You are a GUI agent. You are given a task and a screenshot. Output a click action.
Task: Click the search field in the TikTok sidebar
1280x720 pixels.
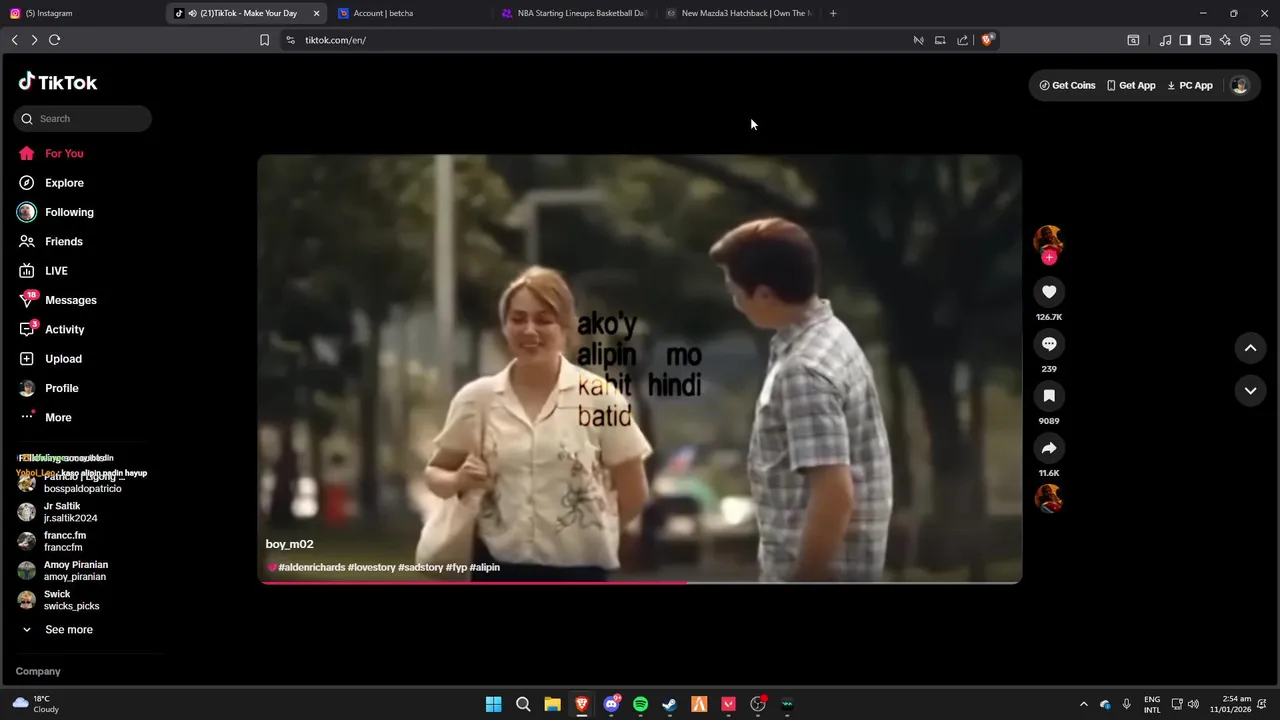(x=83, y=118)
